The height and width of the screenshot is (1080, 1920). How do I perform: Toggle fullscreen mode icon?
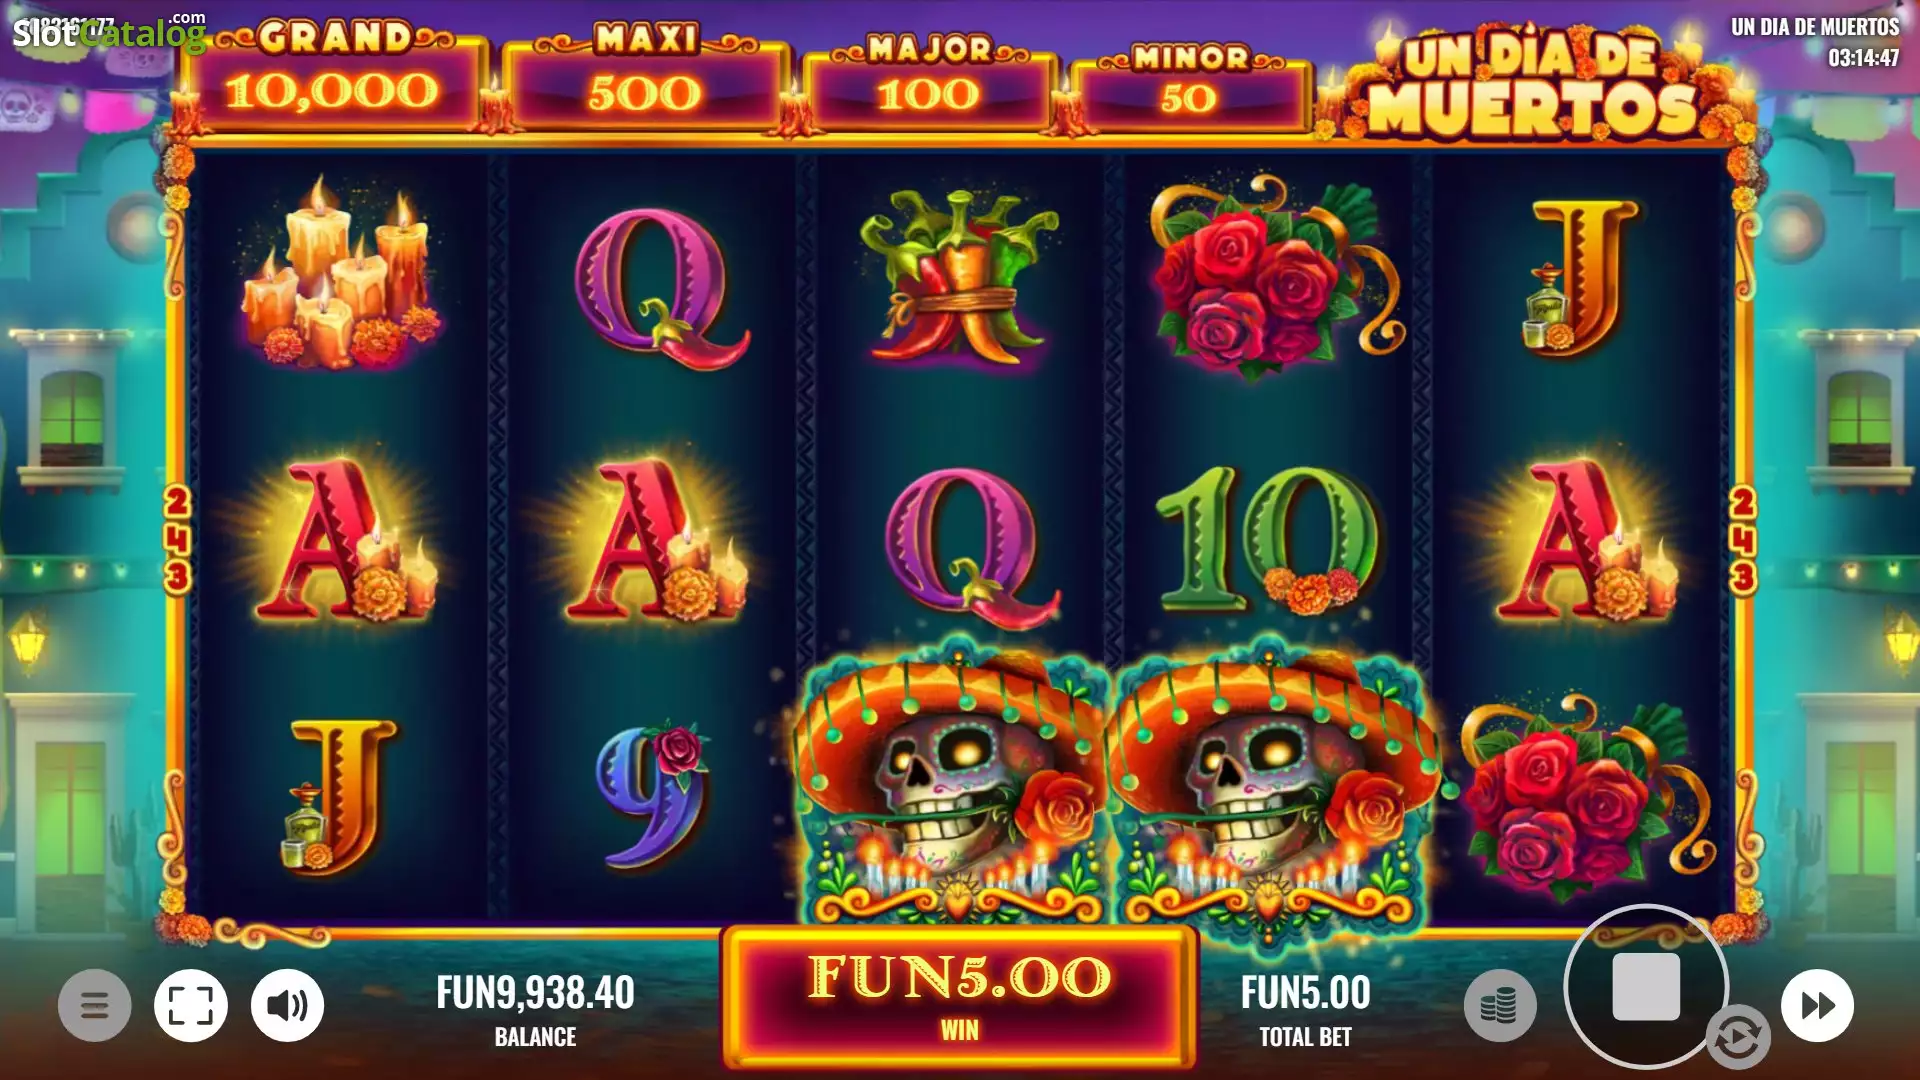pos(191,1005)
